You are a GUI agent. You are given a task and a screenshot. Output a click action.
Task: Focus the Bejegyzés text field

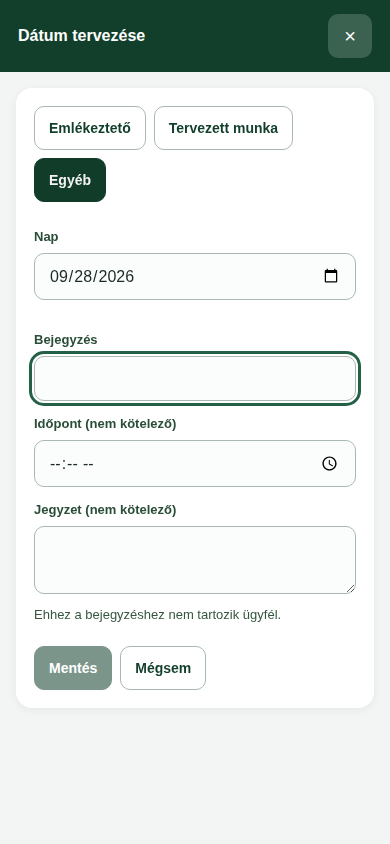(x=195, y=378)
